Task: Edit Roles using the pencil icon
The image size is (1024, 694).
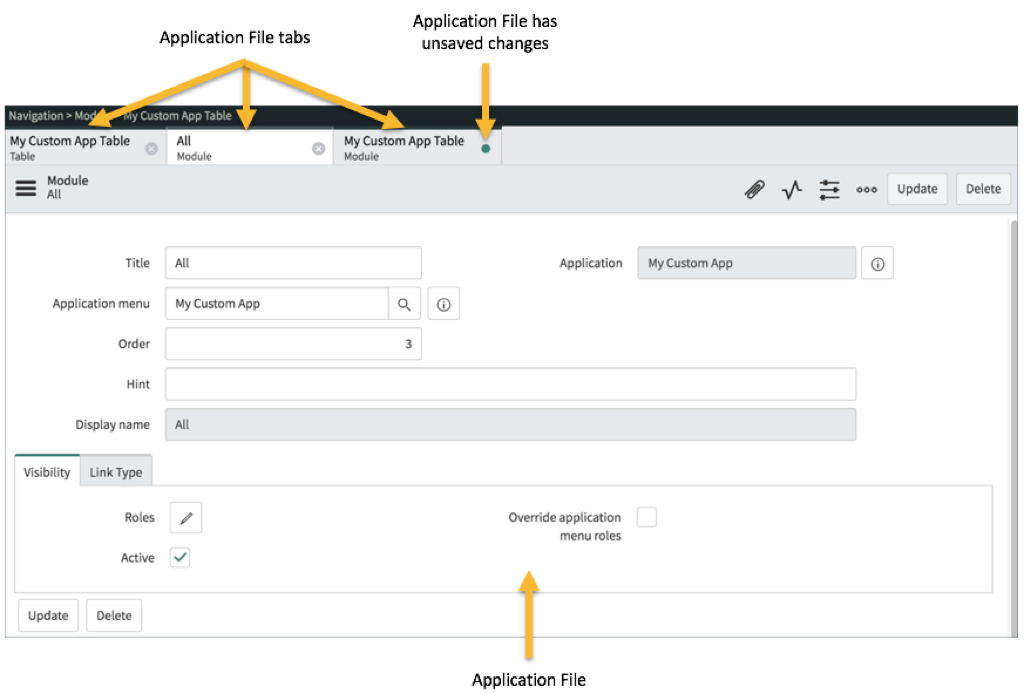Action: 184,517
